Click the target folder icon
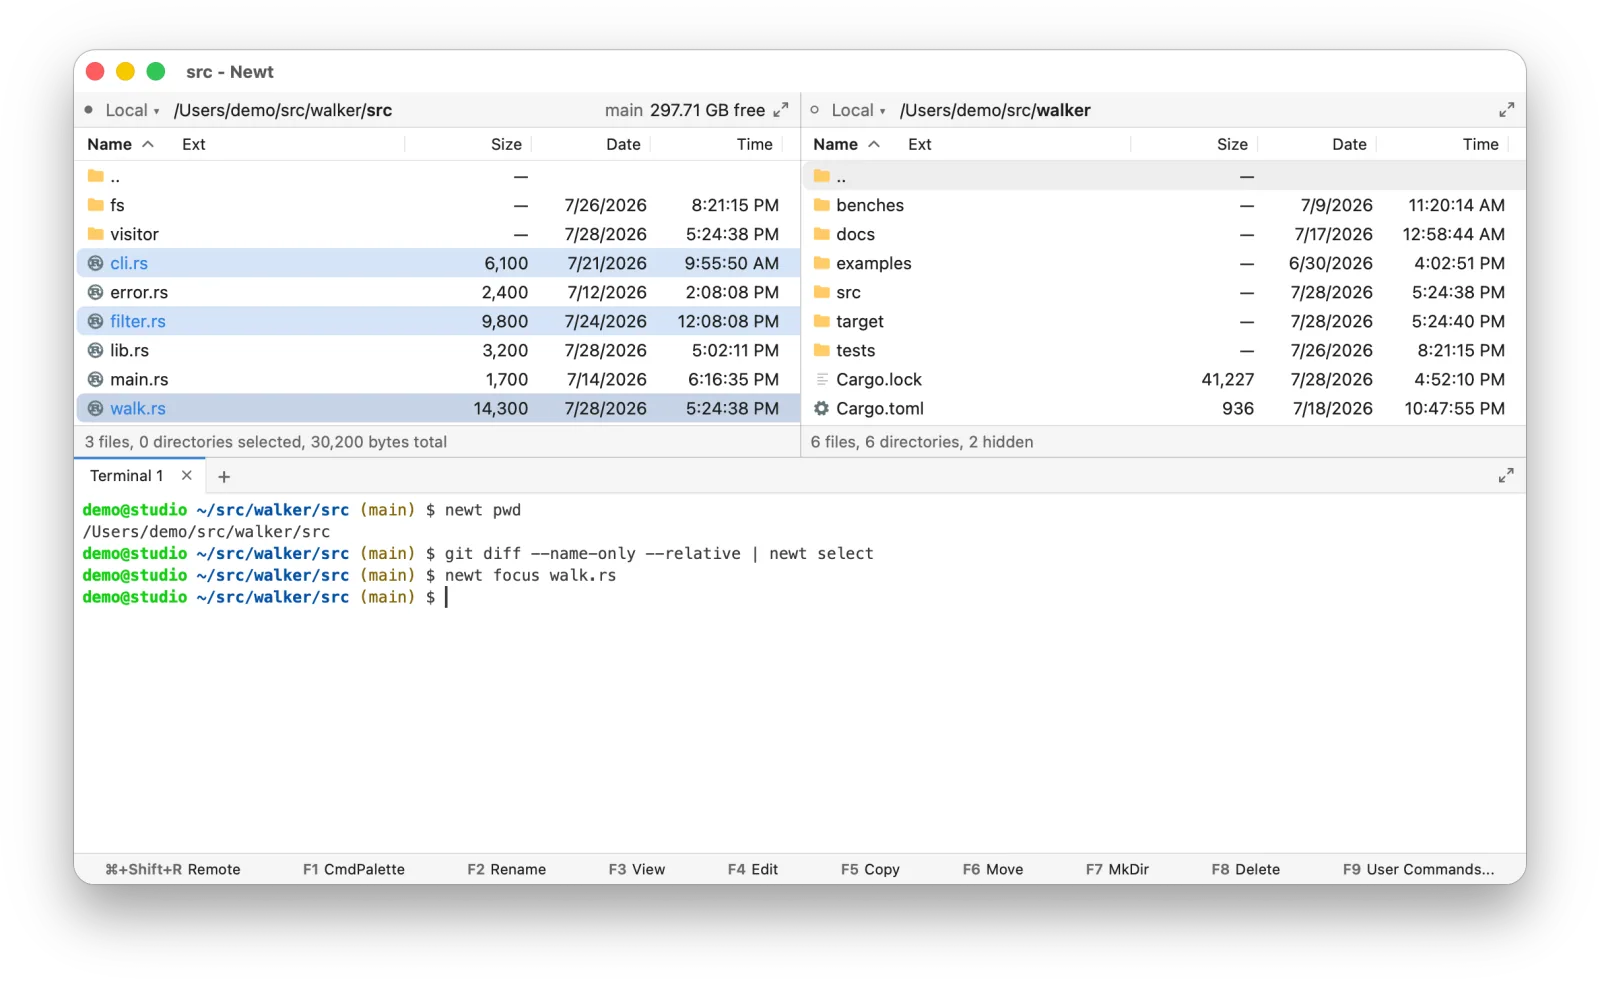Image resolution: width=1600 pixels, height=982 pixels. coord(821,321)
